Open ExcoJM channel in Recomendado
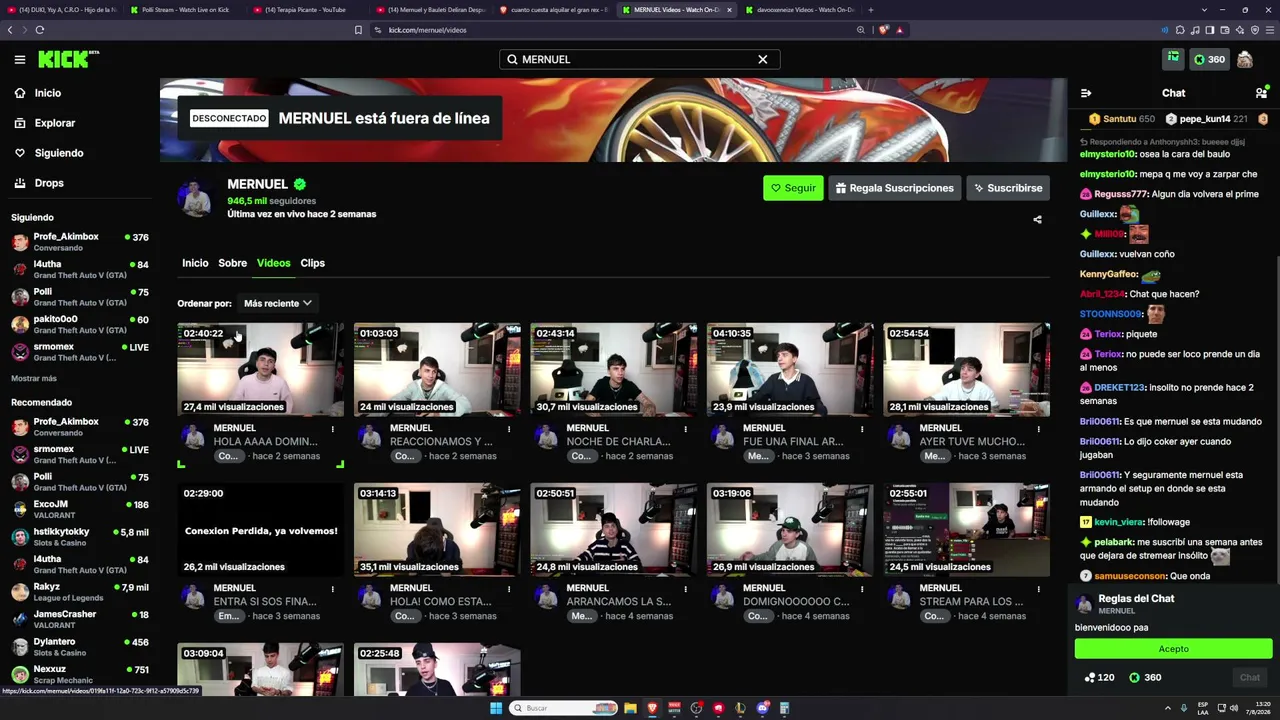 [x=80, y=510]
